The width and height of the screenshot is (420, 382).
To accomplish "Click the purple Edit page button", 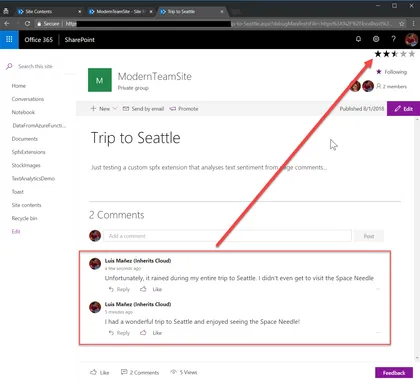I will tap(403, 109).
